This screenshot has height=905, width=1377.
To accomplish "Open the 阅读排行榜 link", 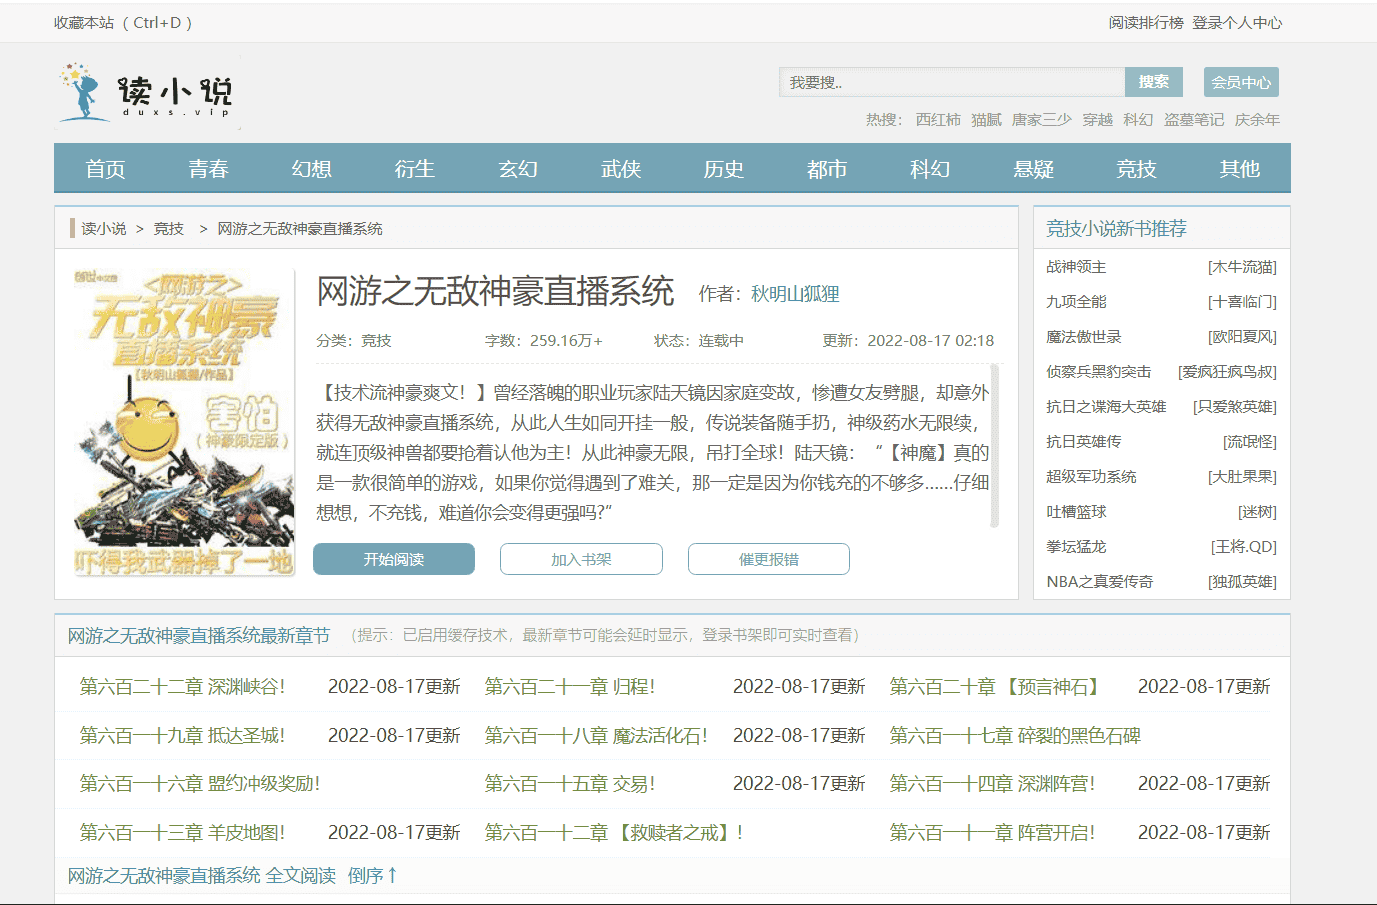I will tap(1145, 23).
